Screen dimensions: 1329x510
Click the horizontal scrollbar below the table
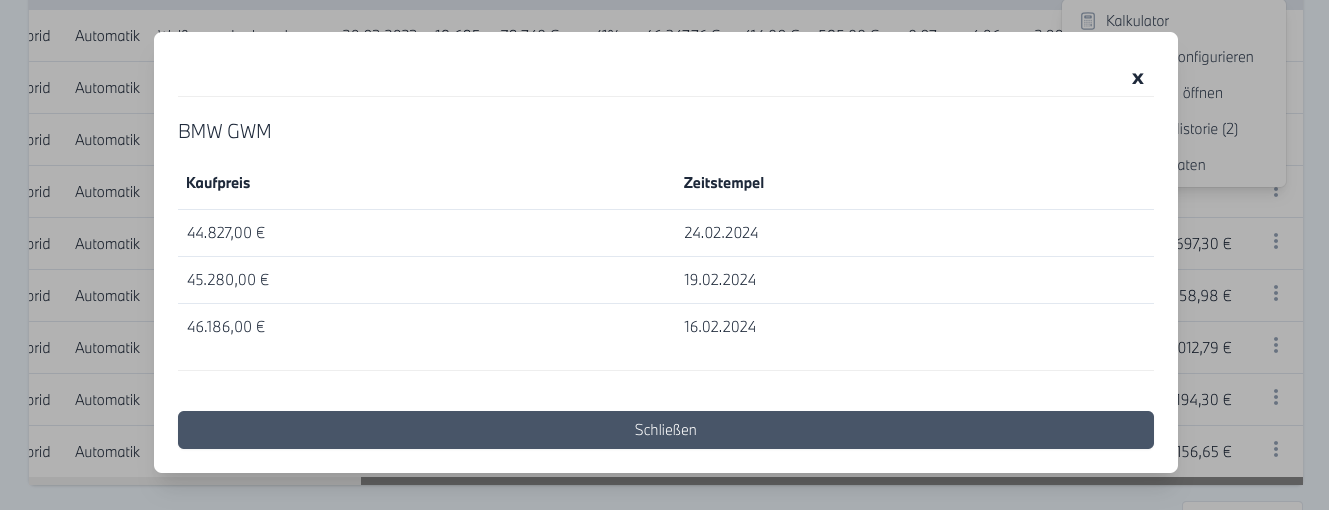[x=830, y=481]
